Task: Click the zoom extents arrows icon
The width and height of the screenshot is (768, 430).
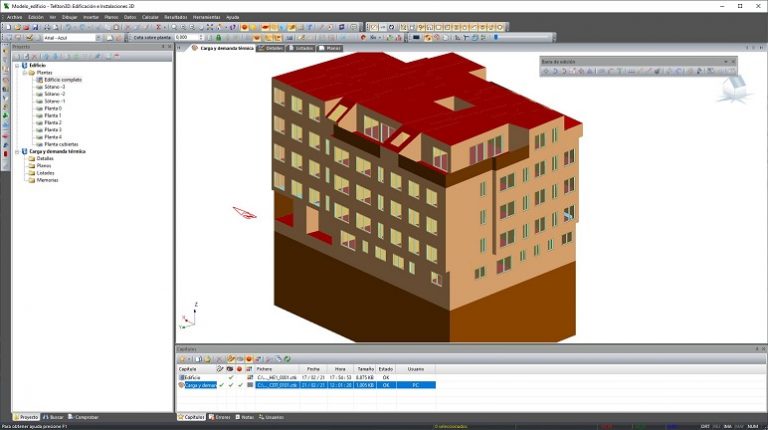Action: [x=210, y=27]
